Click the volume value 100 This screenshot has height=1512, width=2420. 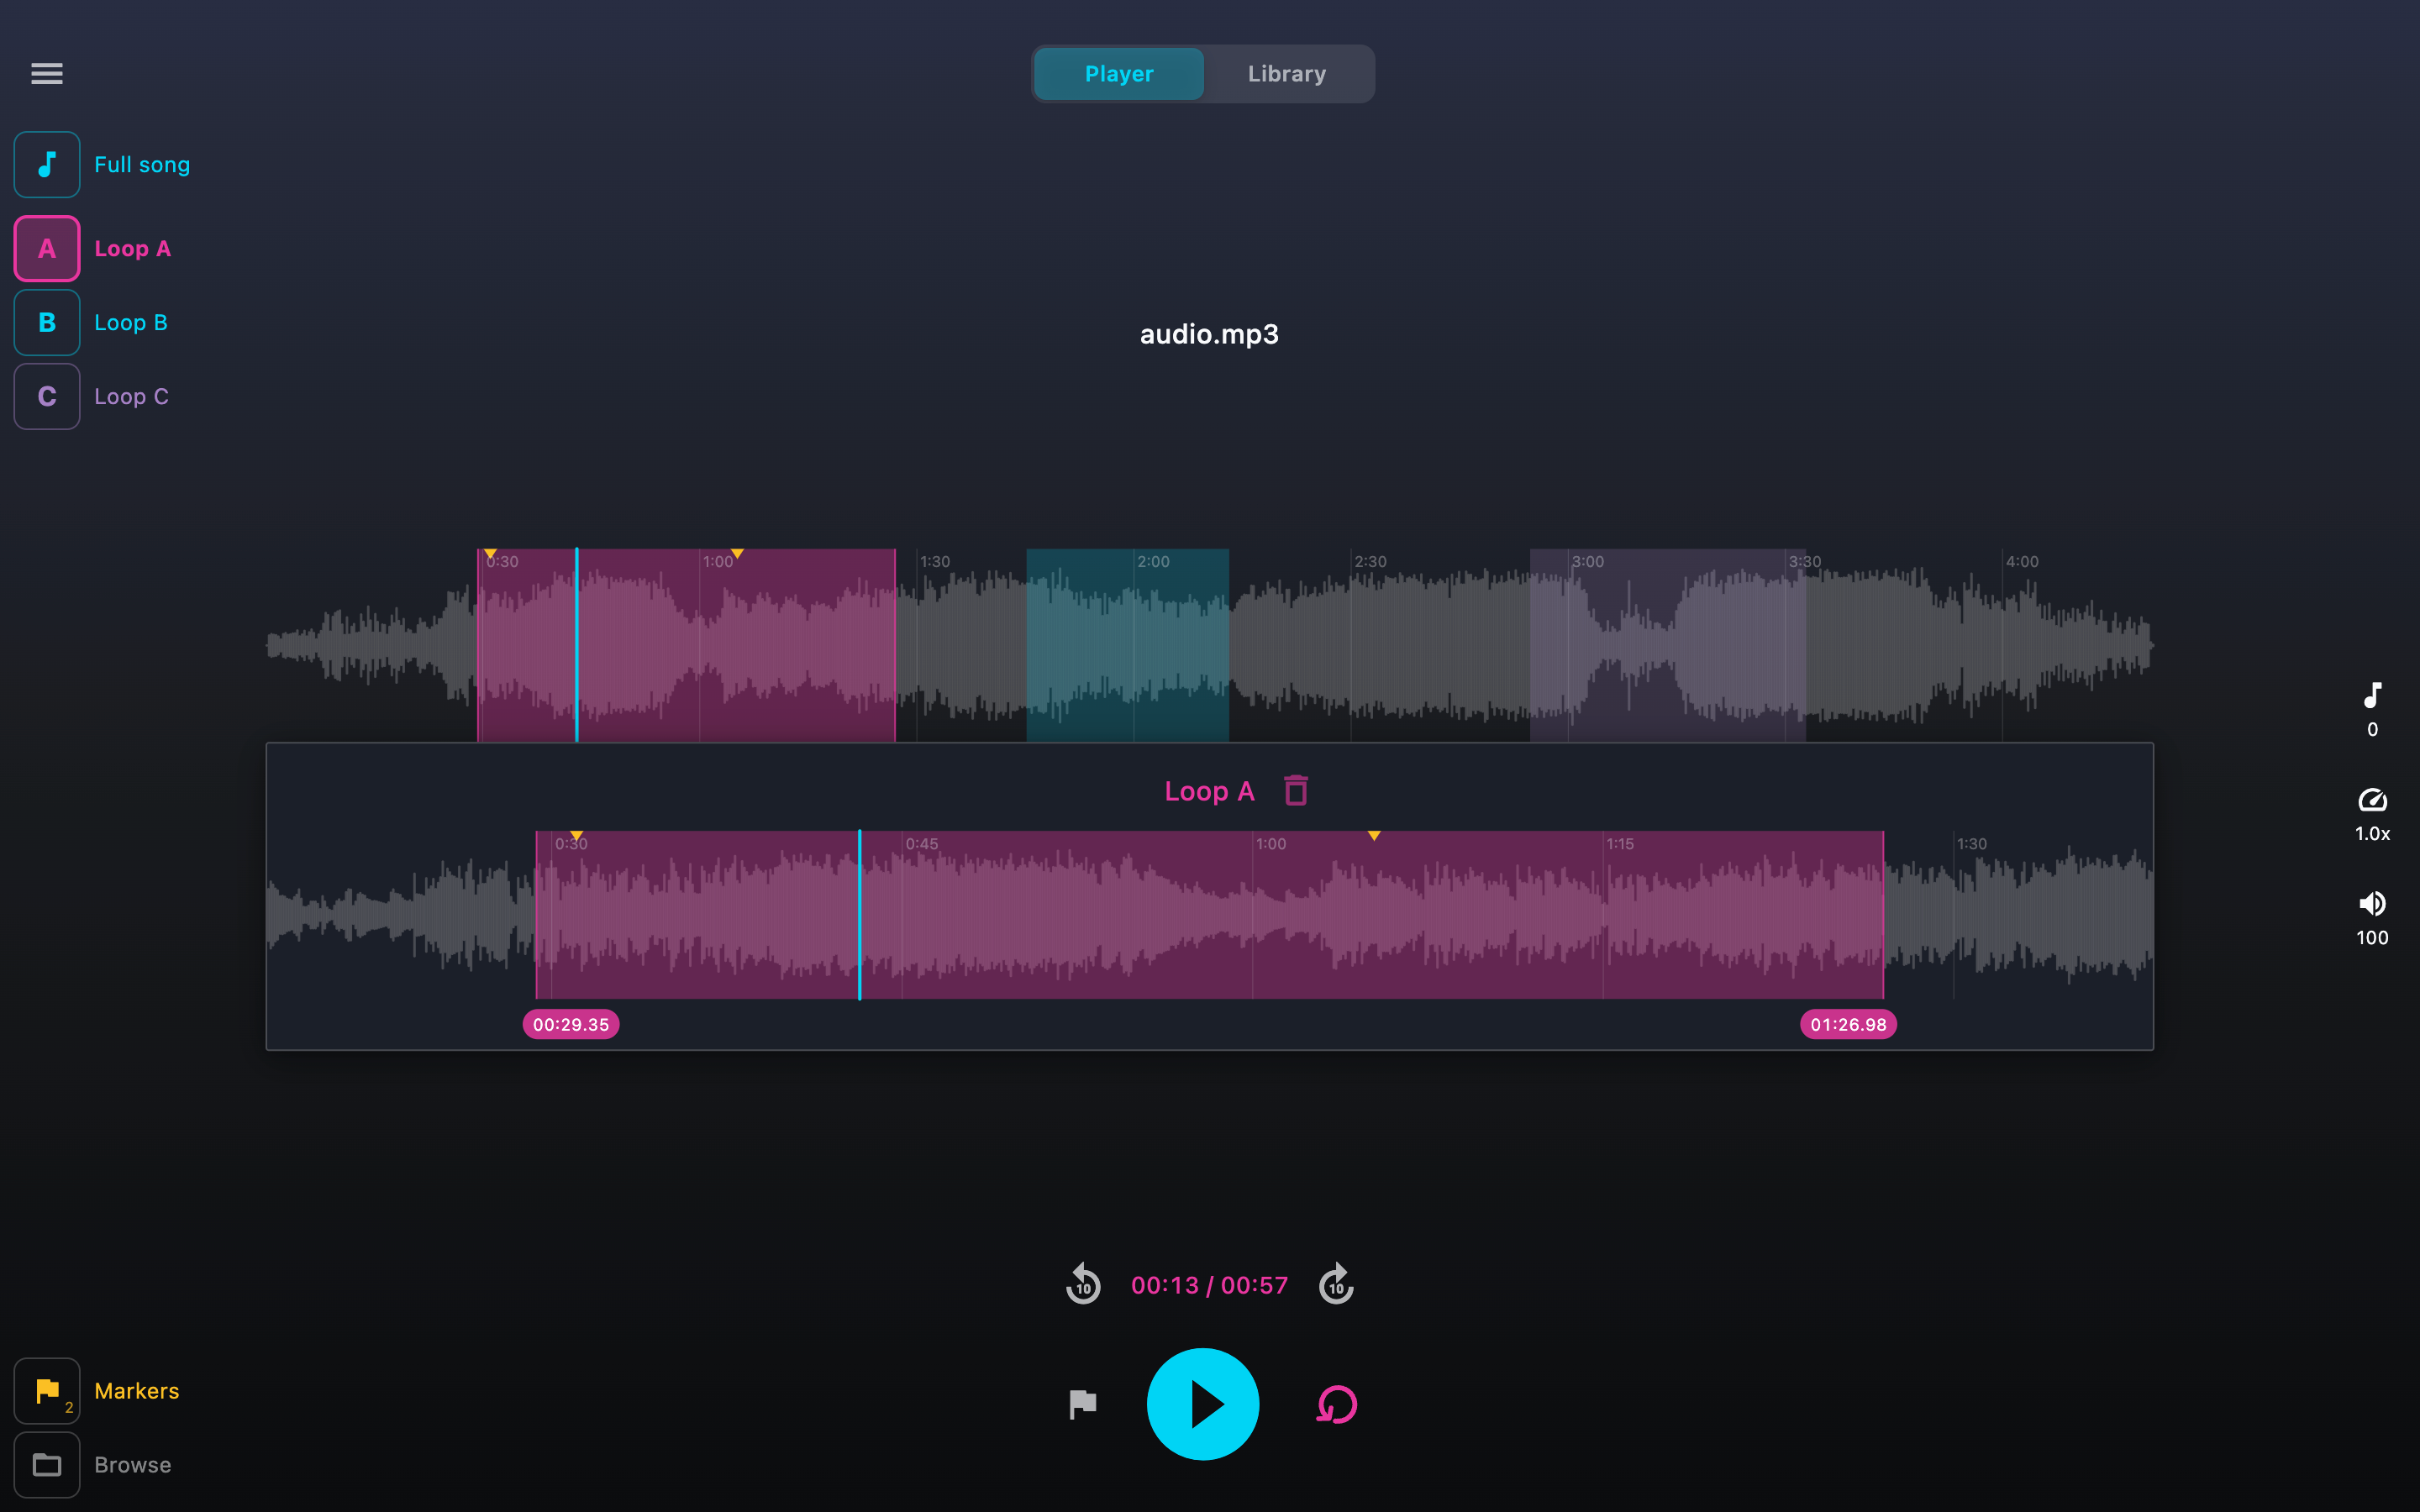(x=2372, y=938)
